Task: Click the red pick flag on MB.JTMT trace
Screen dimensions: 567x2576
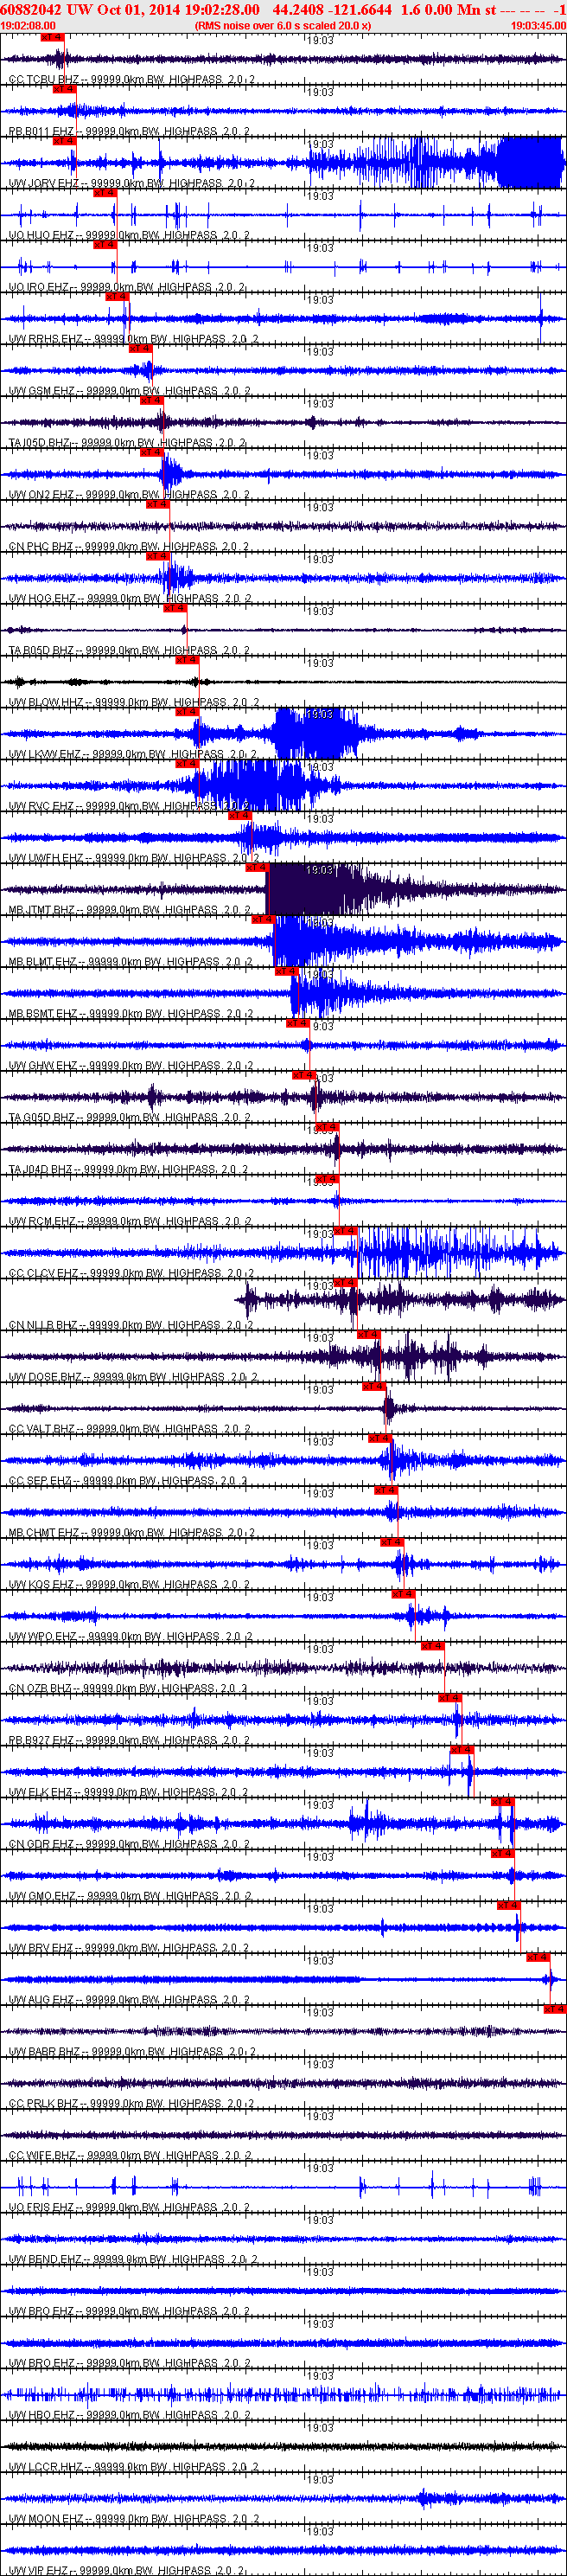Action: (257, 867)
